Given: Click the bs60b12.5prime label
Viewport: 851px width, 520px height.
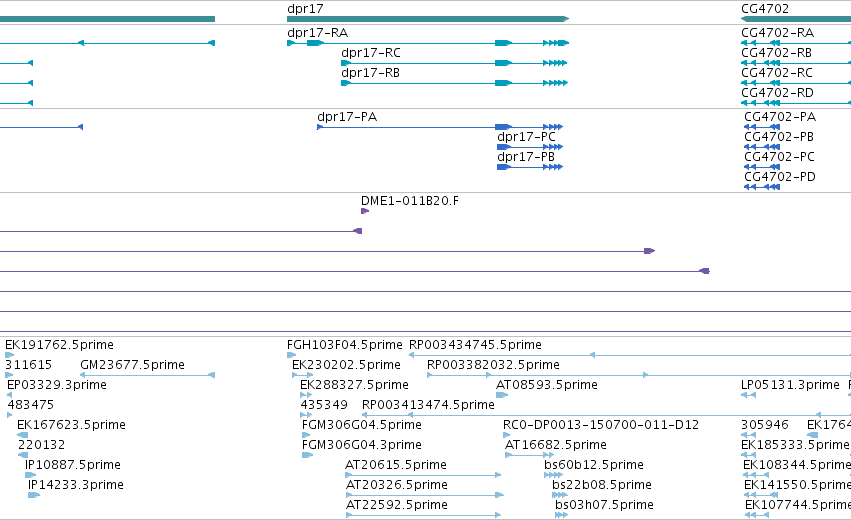Looking at the screenshot, I should pos(594,465).
